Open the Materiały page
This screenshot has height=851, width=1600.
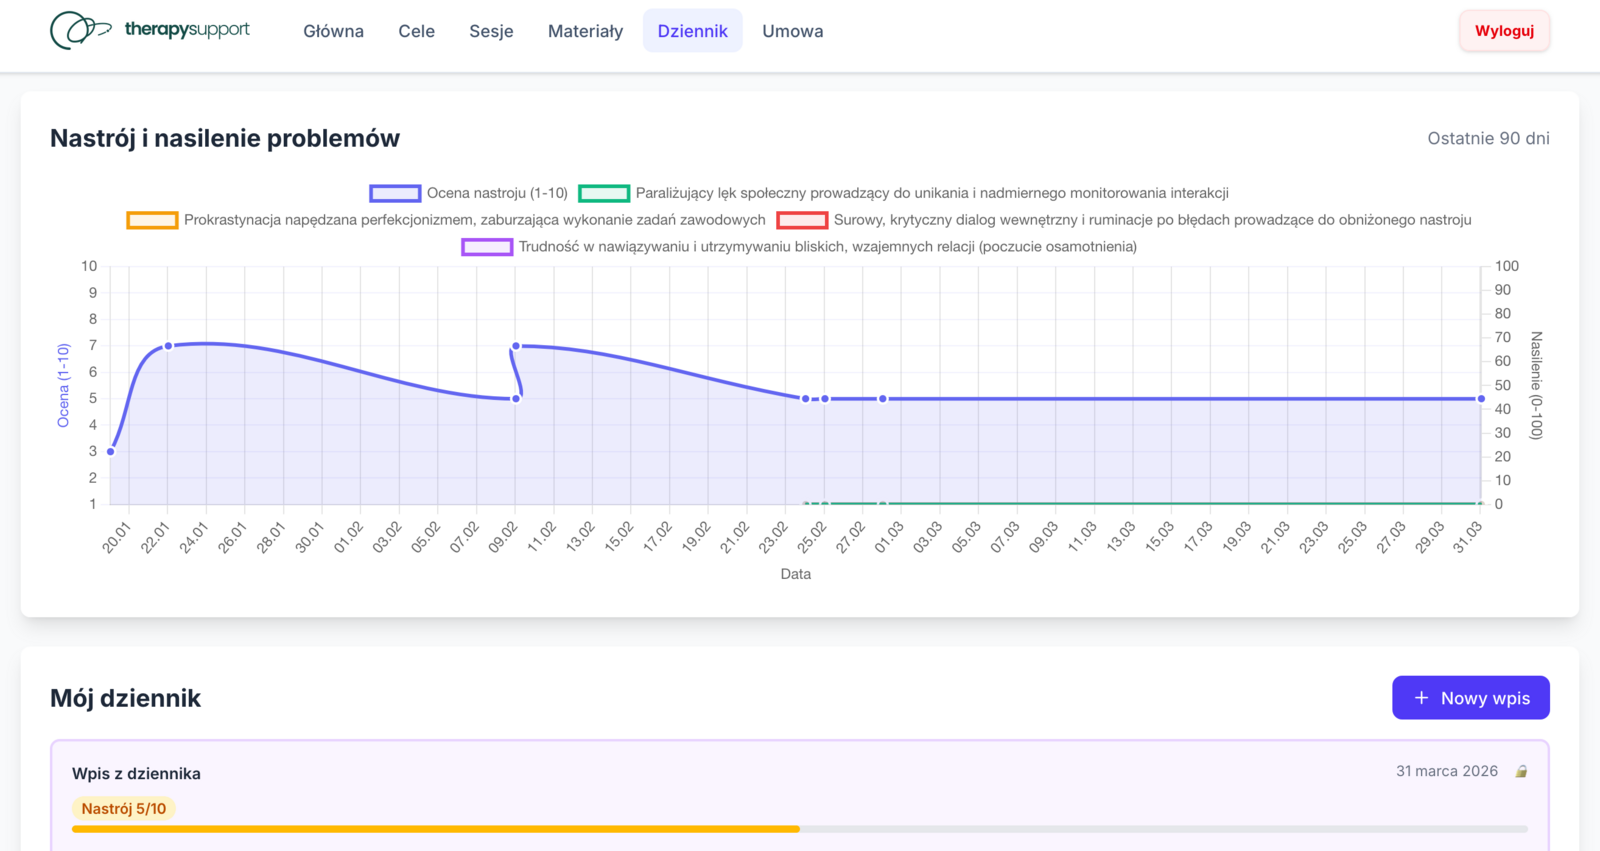(x=585, y=31)
